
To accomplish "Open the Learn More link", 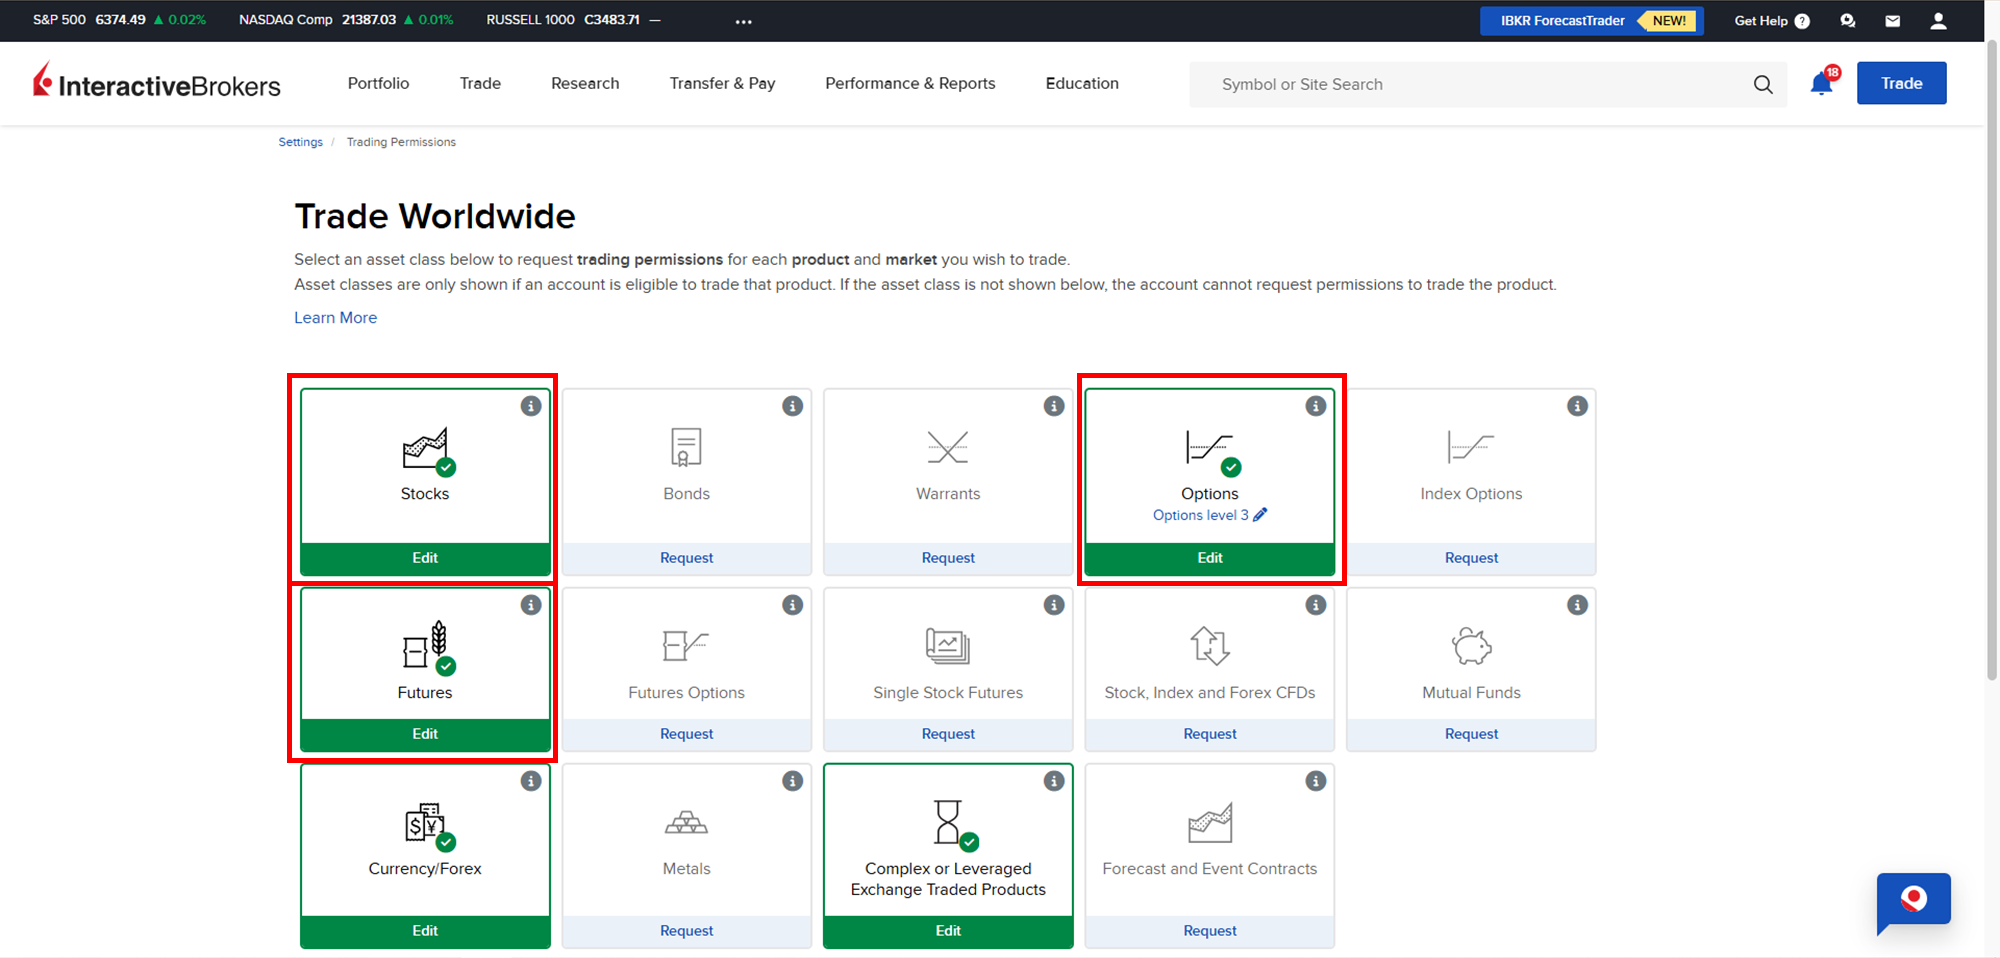I will [x=335, y=317].
